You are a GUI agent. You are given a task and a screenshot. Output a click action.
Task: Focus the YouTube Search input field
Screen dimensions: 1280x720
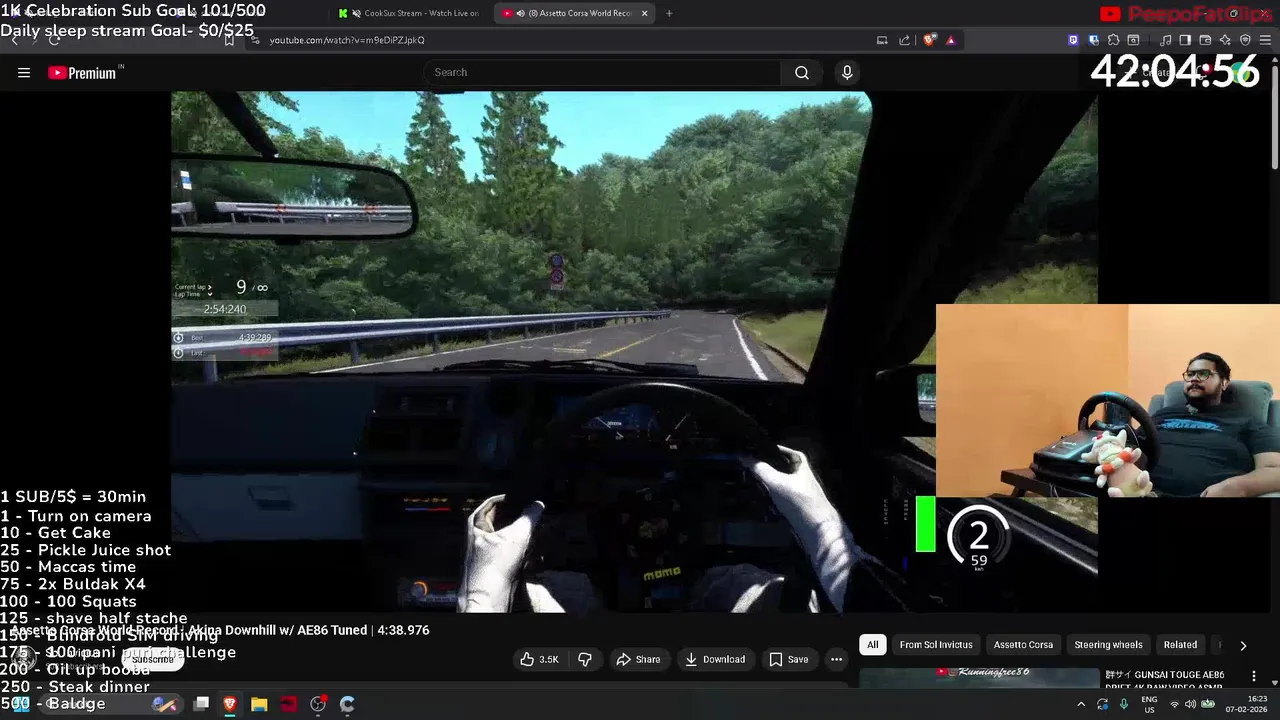[603, 72]
